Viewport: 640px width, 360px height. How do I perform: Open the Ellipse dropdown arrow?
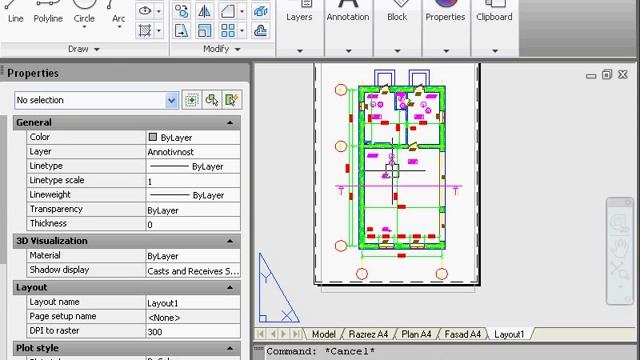[x=159, y=11]
